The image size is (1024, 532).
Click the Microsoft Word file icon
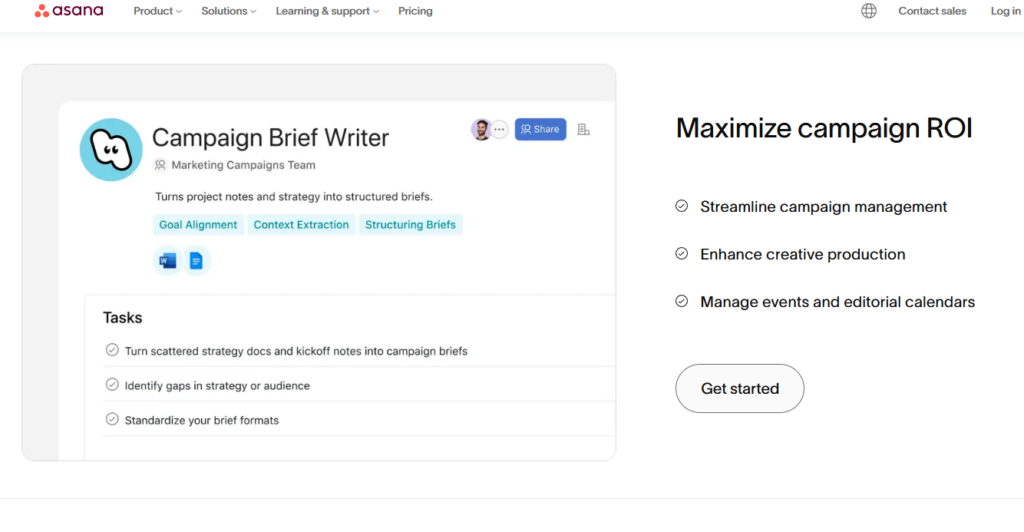[167, 260]
